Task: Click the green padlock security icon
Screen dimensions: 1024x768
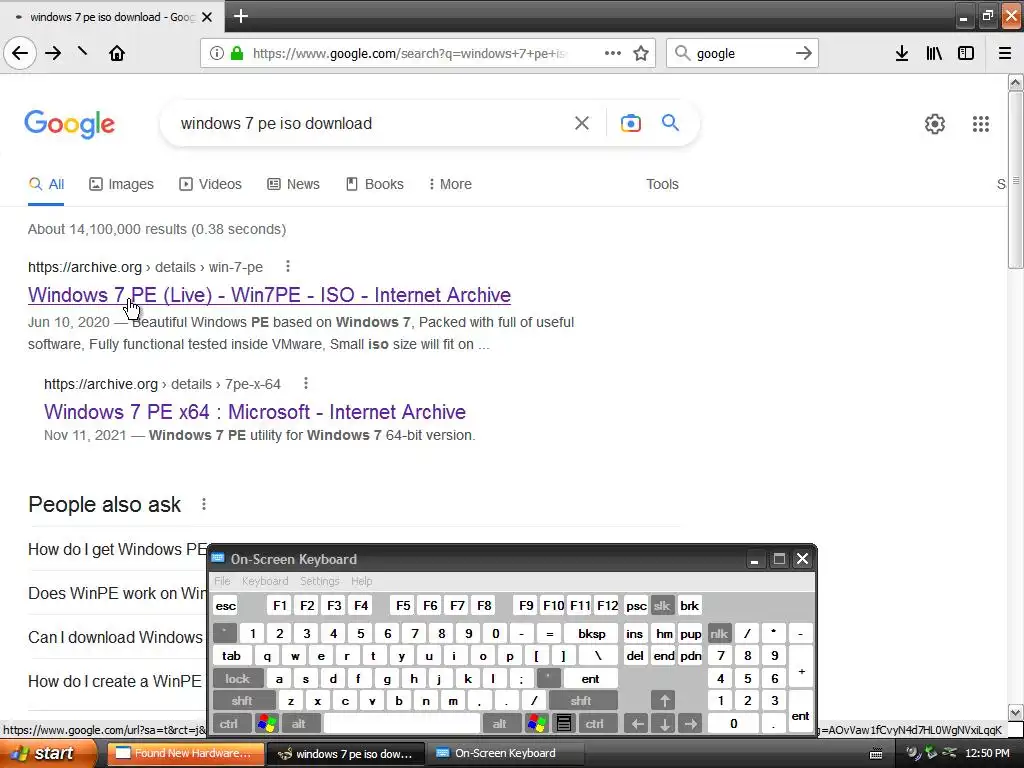Action: point(237,53)
